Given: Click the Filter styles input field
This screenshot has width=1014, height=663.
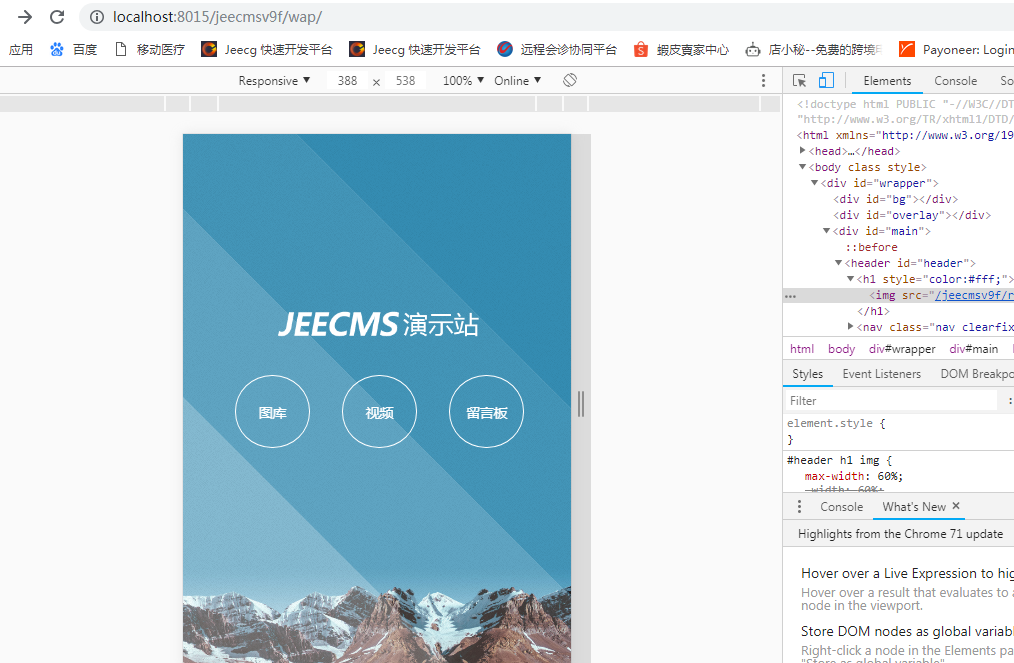Looking at the screenshot, I should click(x=890, y=401).
